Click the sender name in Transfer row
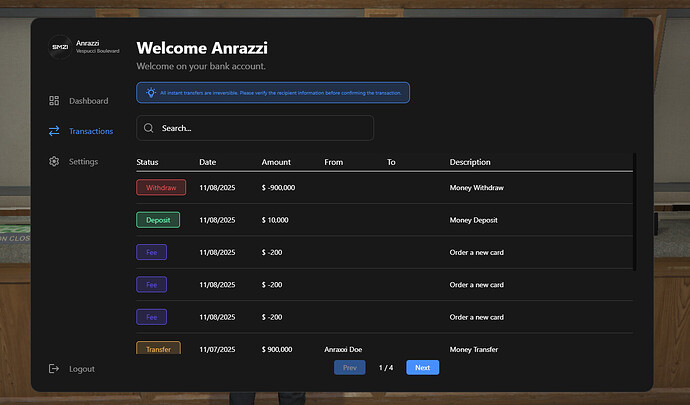690x405 pixels. click(343, 350)
